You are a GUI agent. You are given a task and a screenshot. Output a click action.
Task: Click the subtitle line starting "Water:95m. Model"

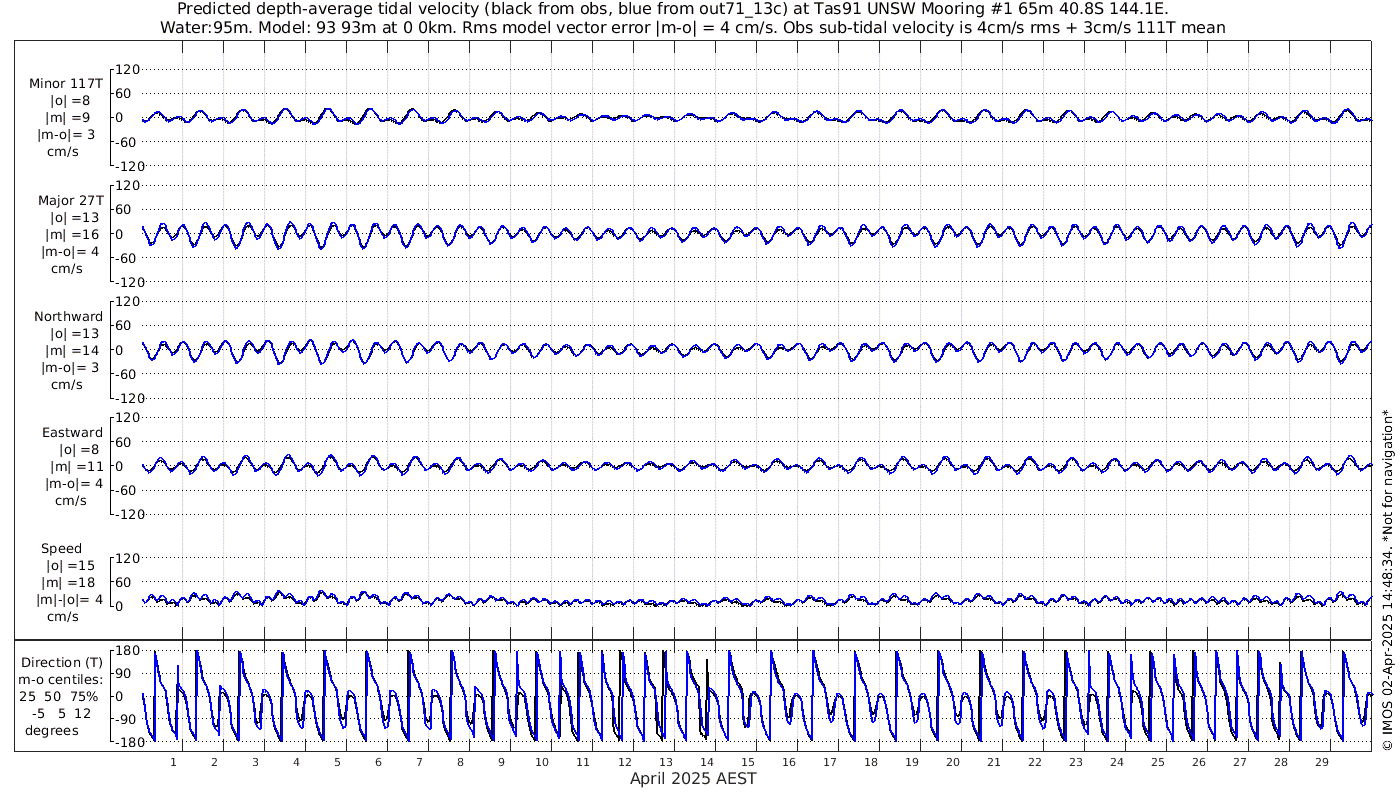click(693, 27)
